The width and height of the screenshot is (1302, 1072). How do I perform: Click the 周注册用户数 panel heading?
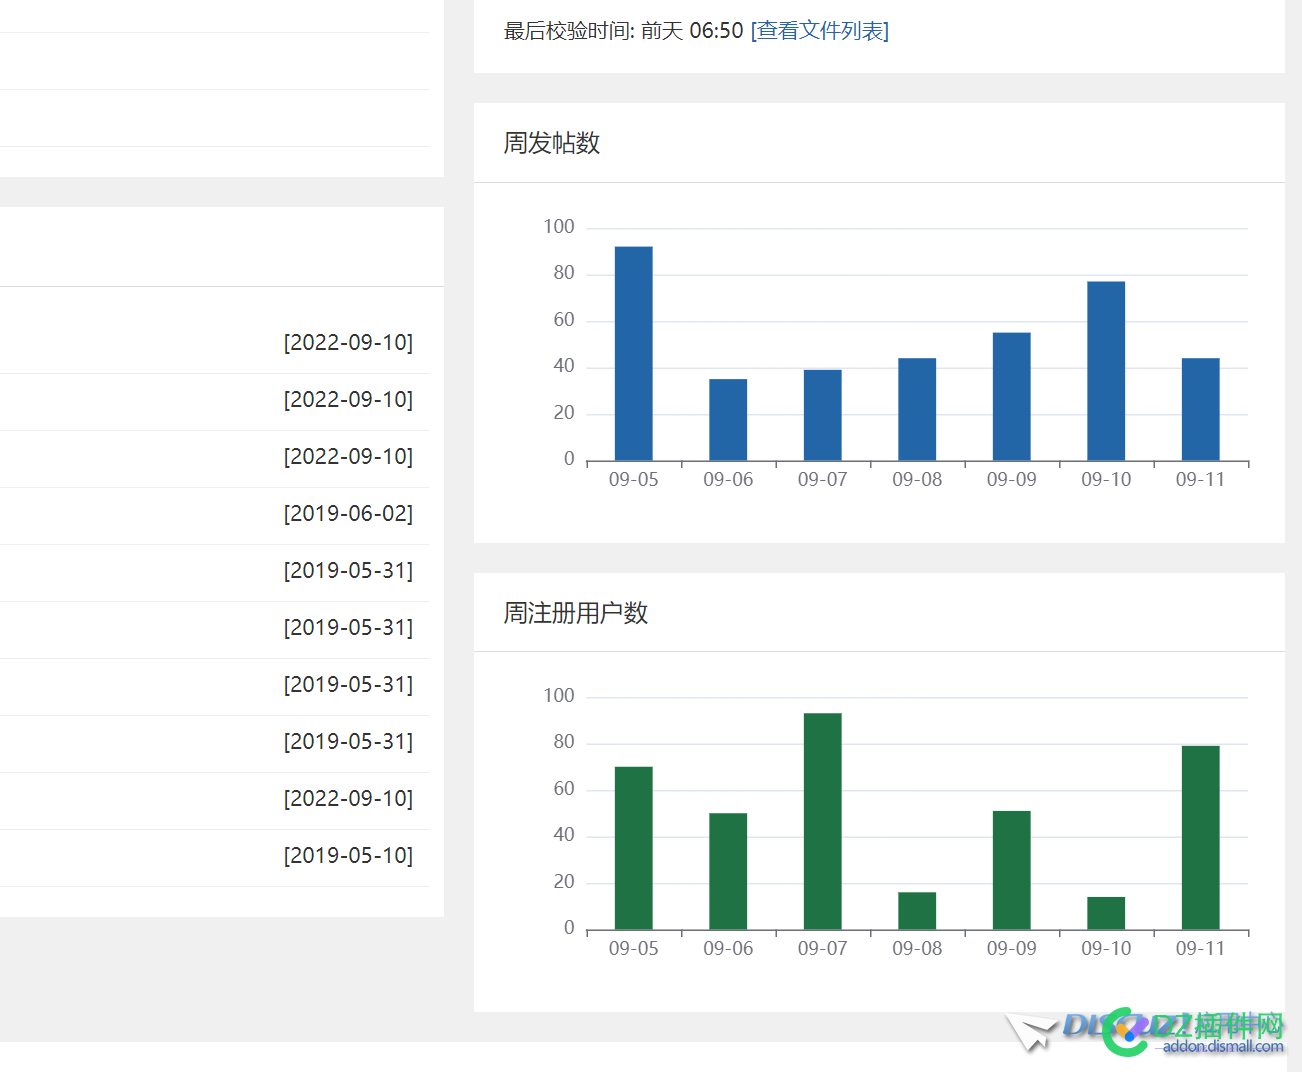click(x=576, y=613)
